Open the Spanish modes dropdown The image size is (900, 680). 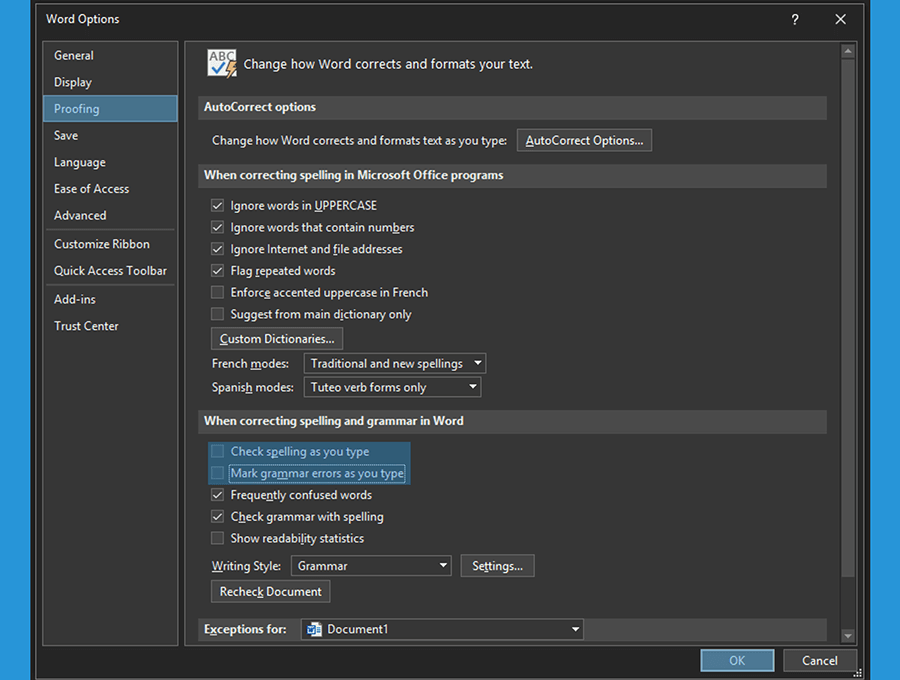coord(392,387)
